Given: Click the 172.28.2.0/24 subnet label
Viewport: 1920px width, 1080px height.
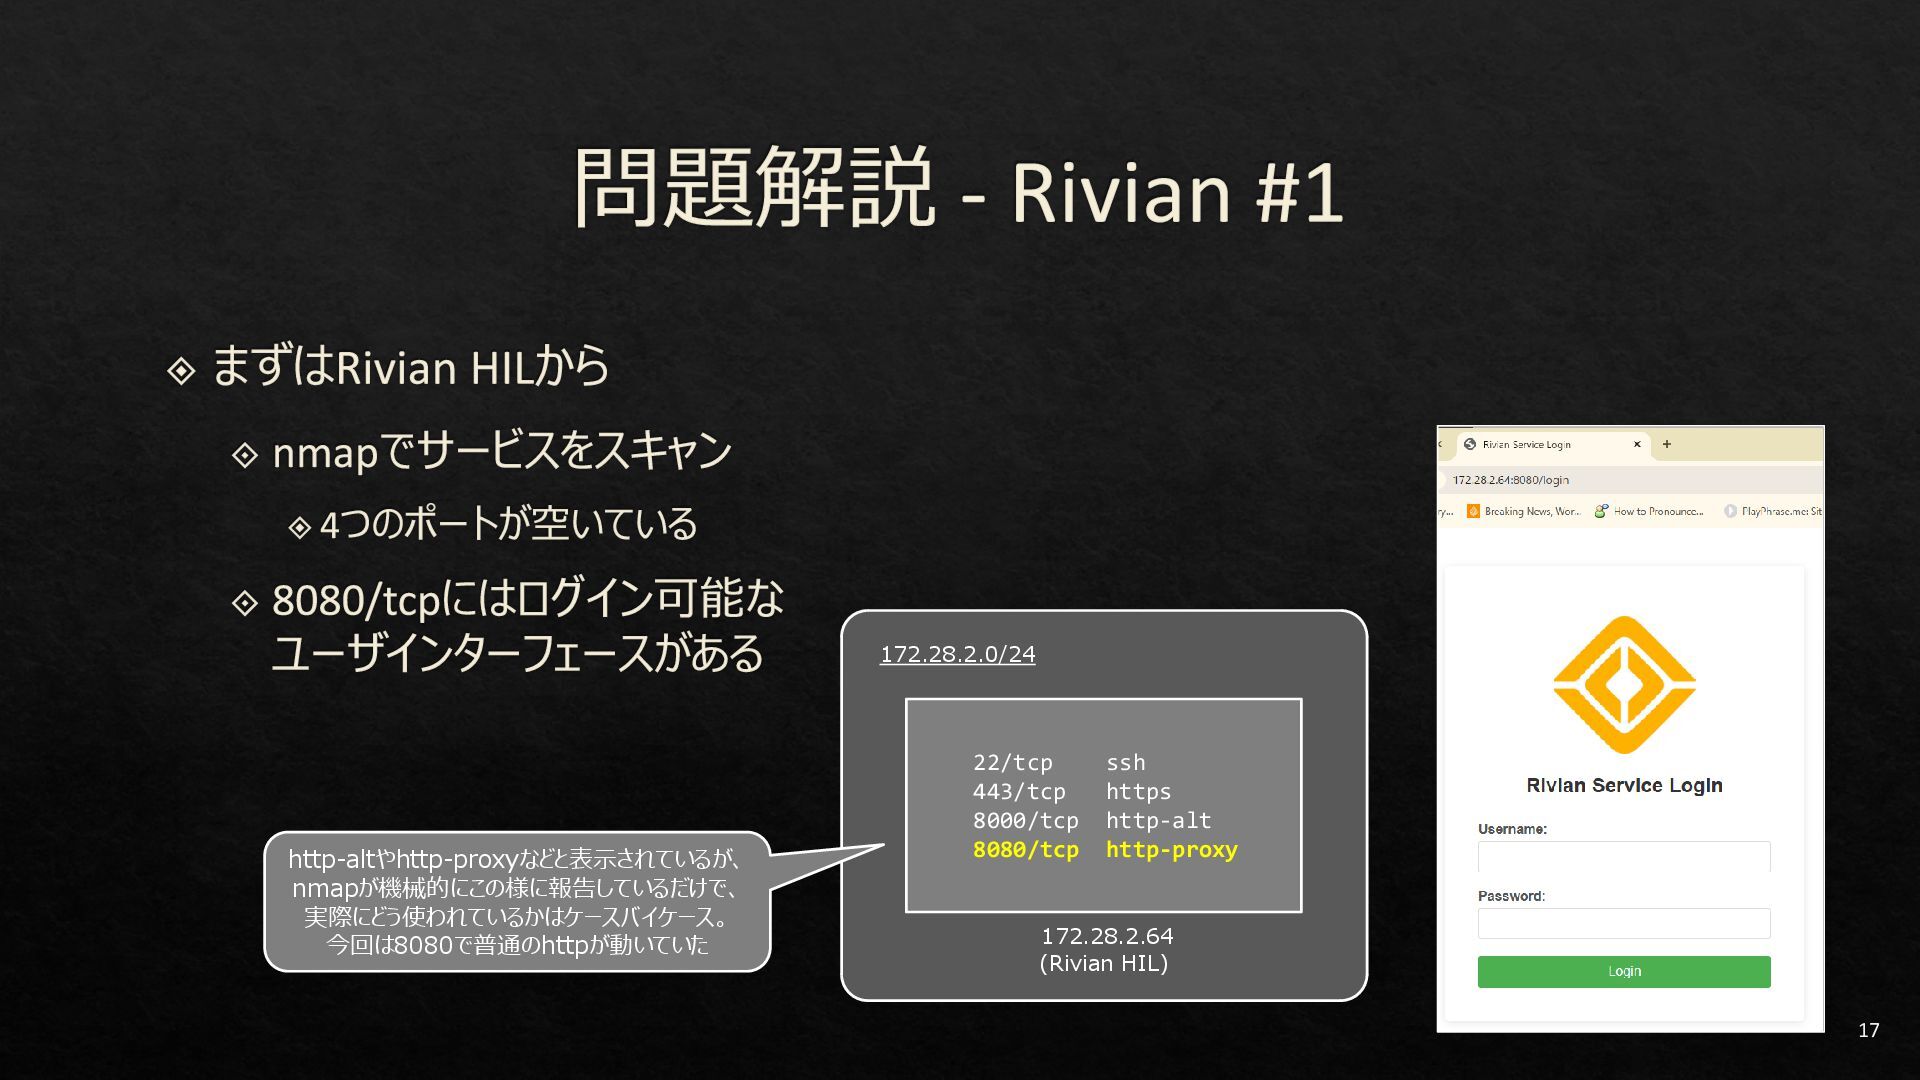Looking at the screenshot, I should click(957, 654).
